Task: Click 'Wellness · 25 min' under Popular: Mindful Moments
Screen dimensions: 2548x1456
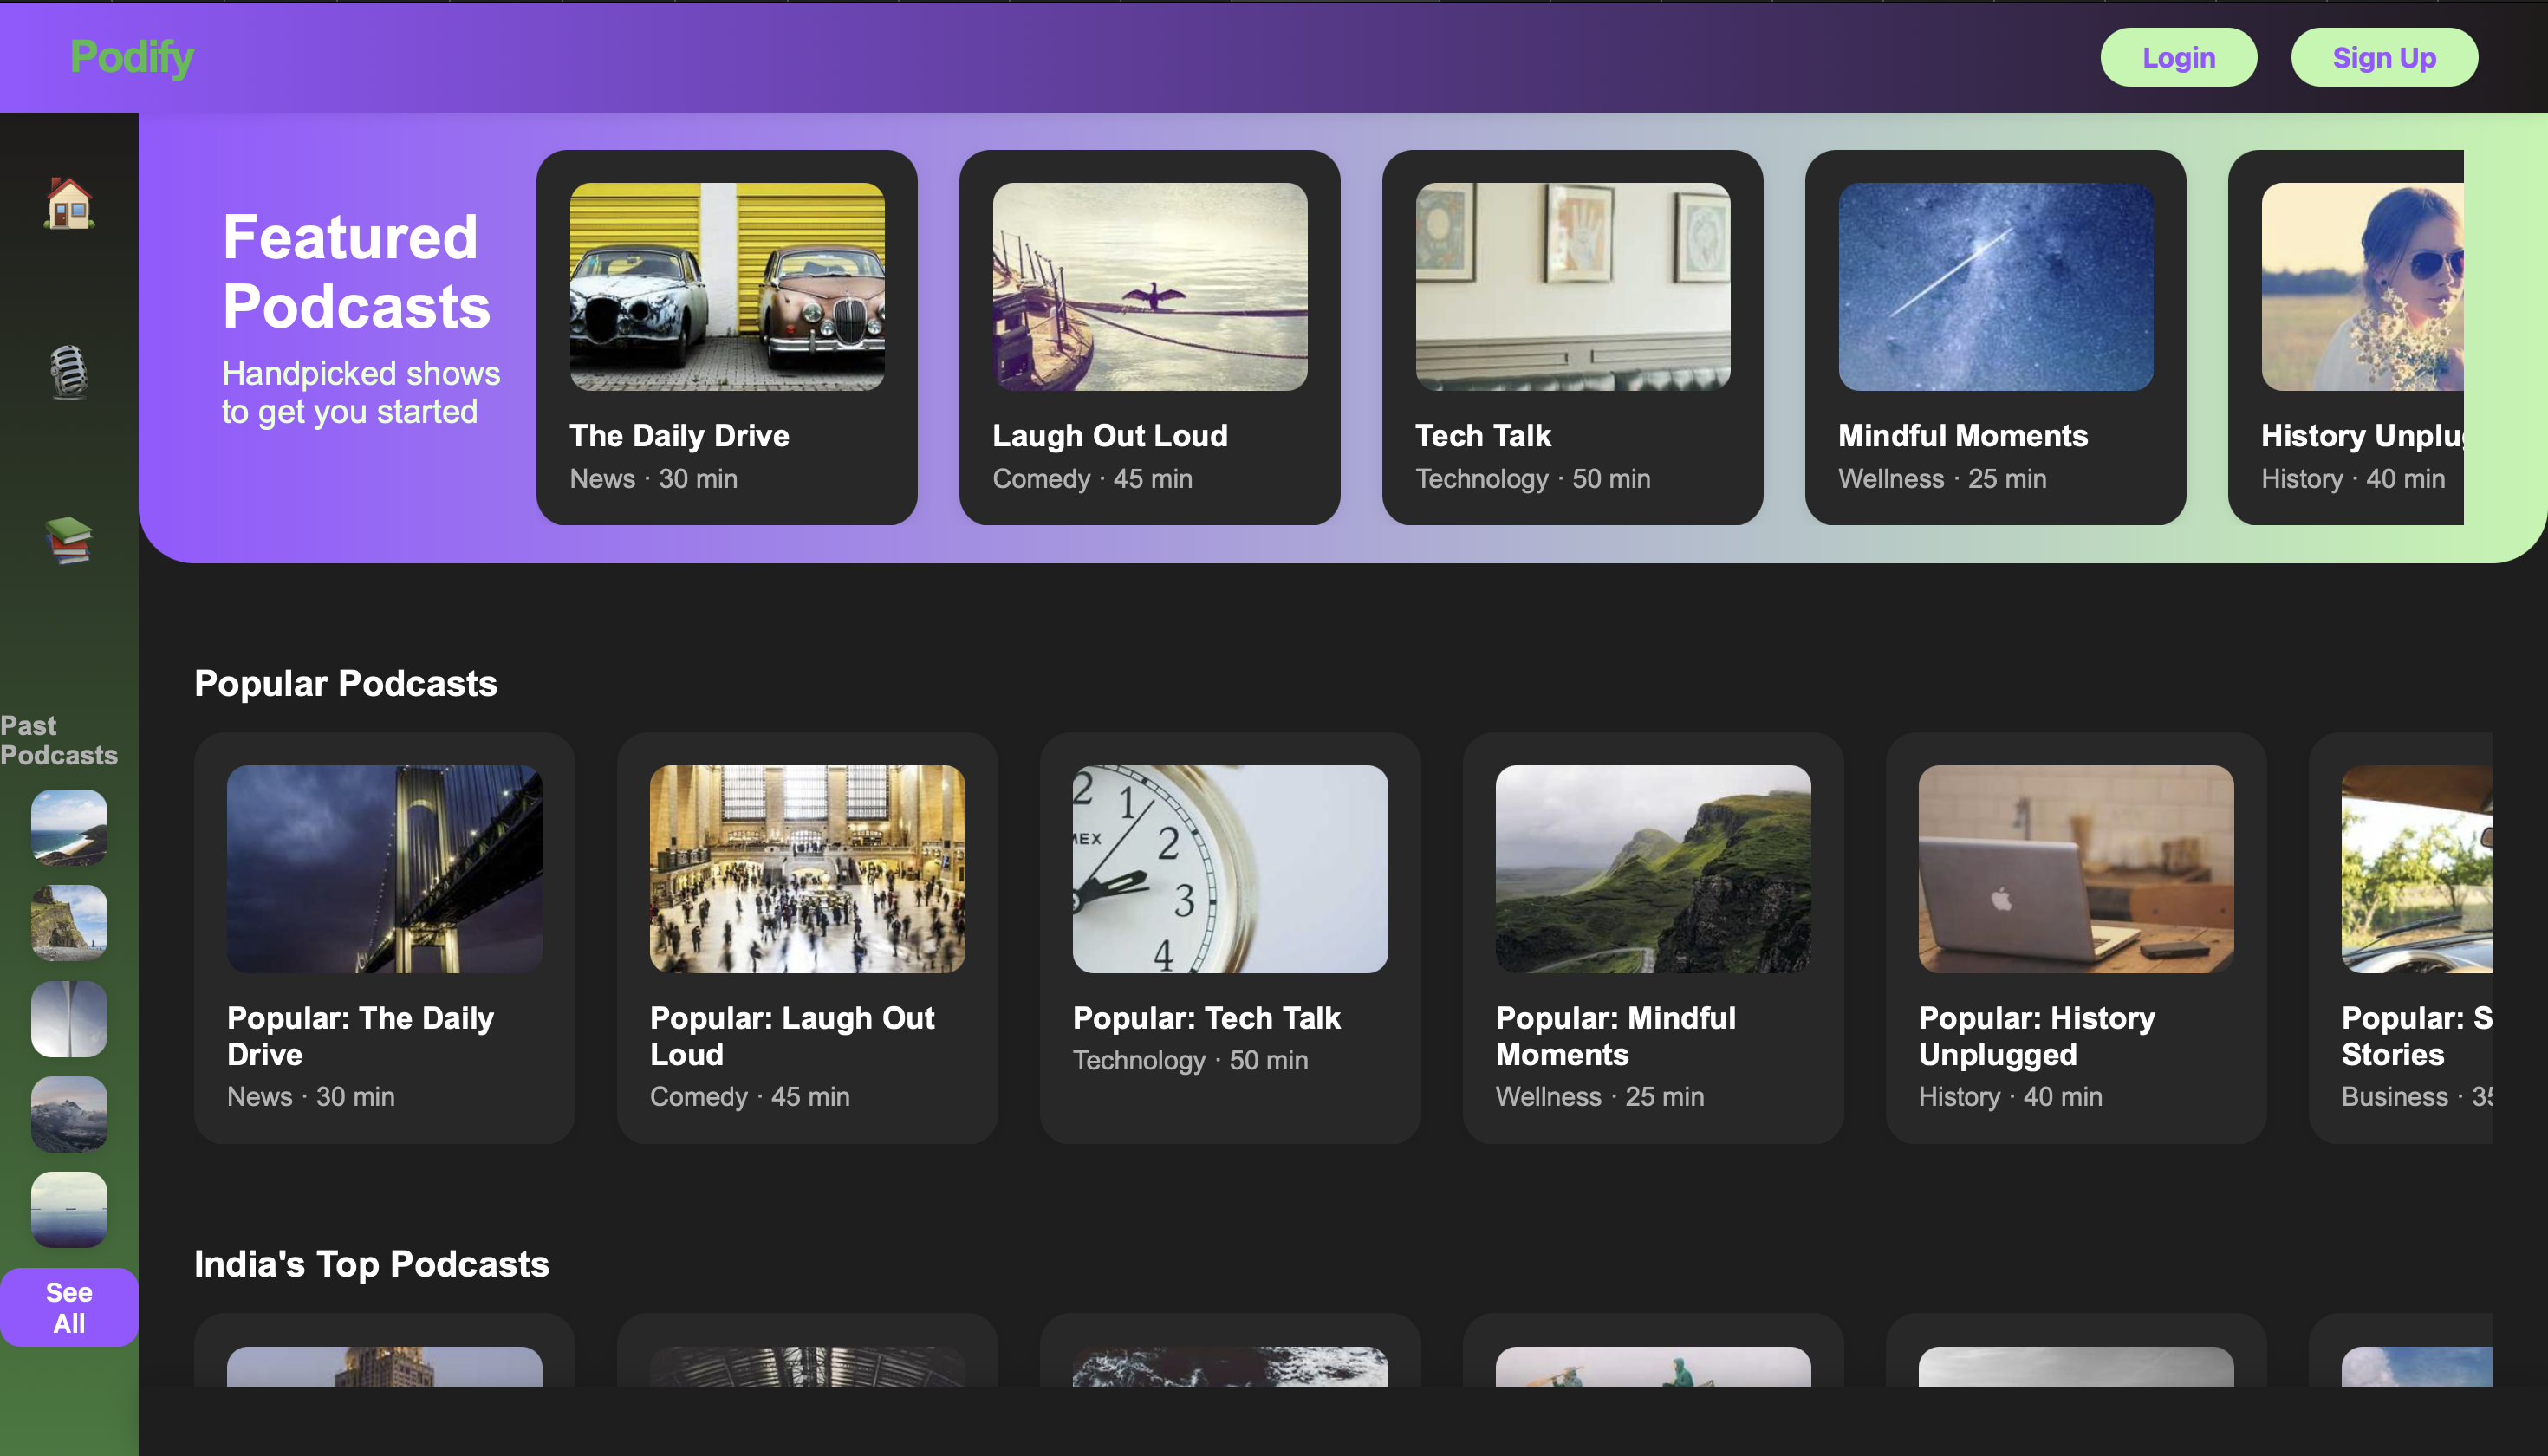Action: pyautogui.click(x=1600, y=1097)
